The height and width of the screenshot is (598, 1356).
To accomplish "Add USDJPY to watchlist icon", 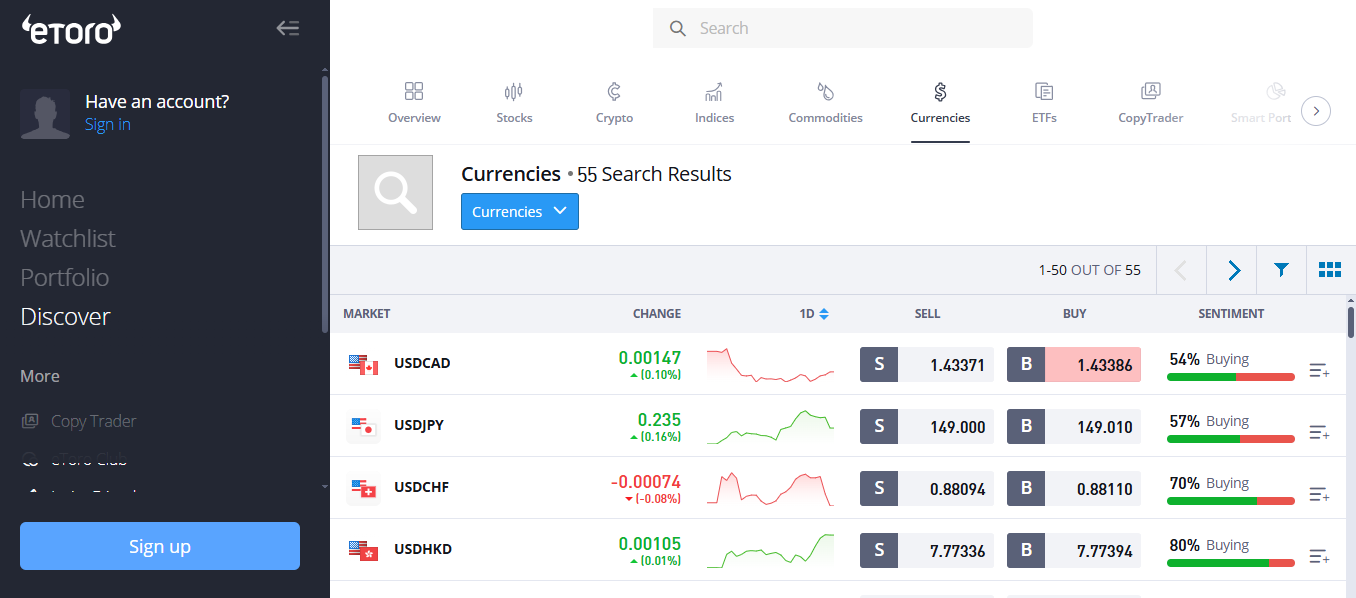I will [x=1319, y=433].
